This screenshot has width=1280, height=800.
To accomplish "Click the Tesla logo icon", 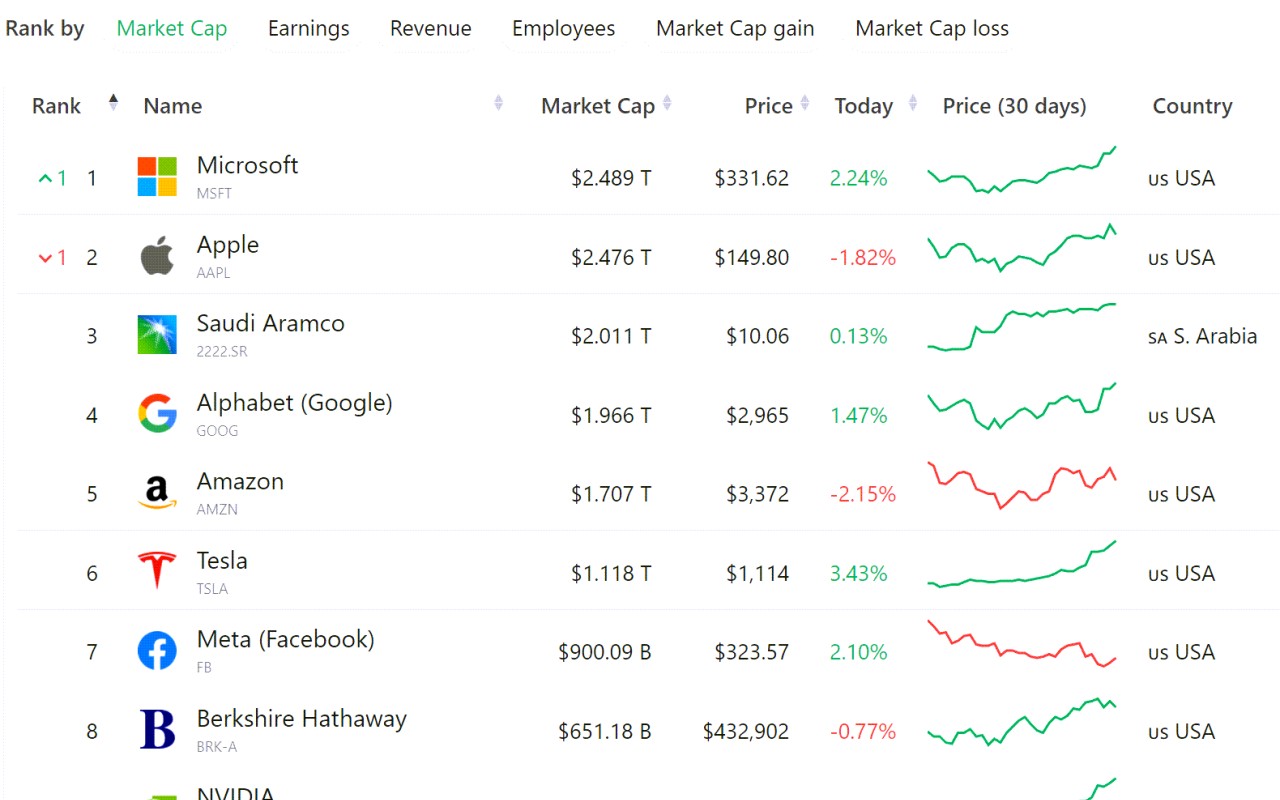I will click(157, 571).
